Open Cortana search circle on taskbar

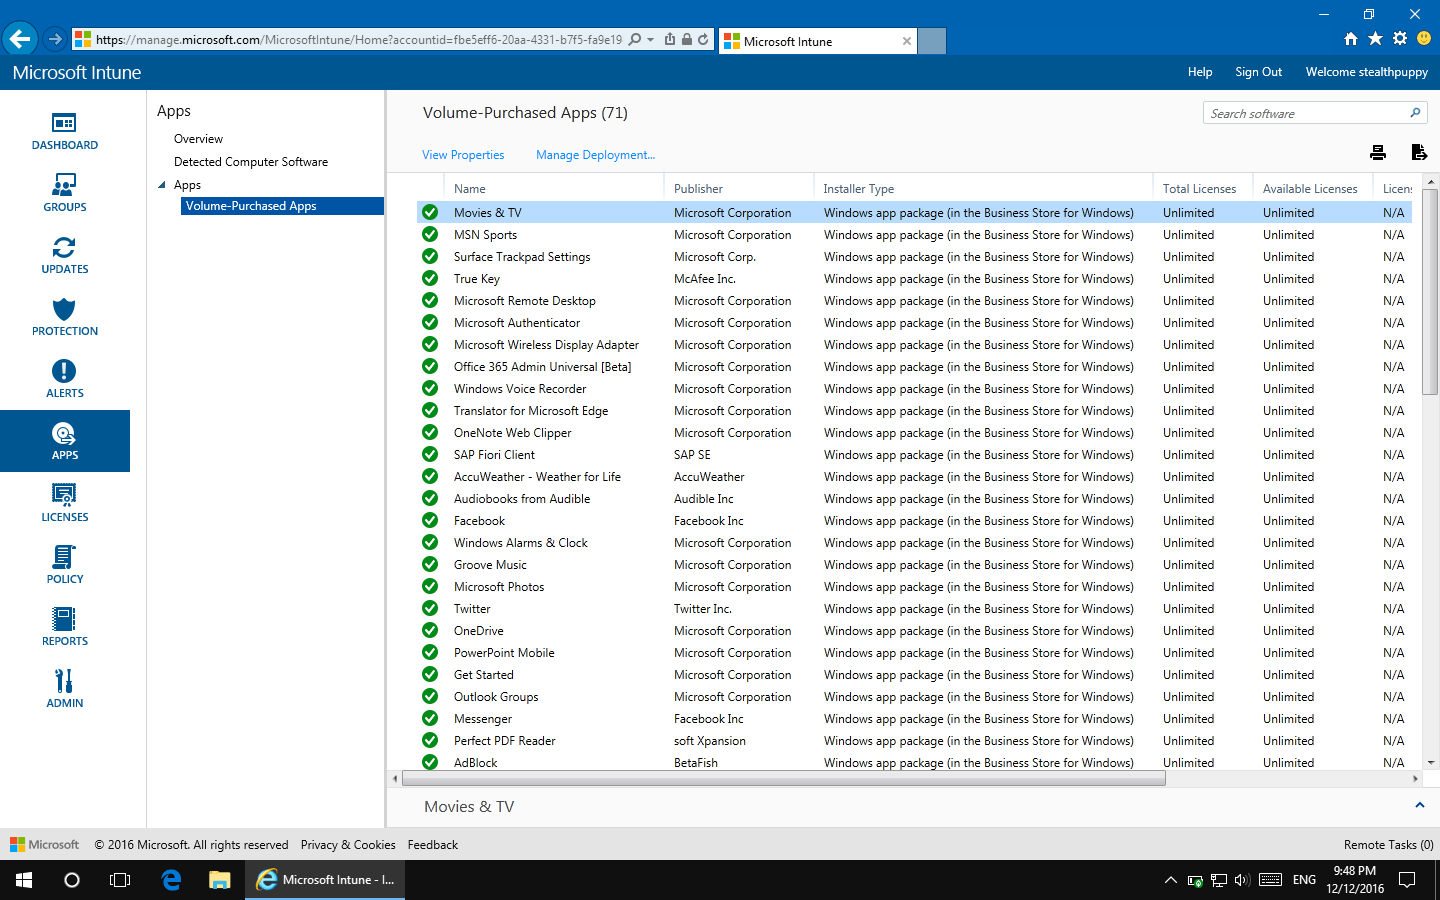(x=72, y=880)
